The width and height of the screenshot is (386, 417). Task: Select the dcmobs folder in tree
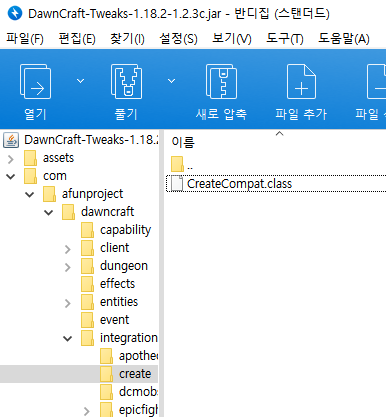(138, 392)
